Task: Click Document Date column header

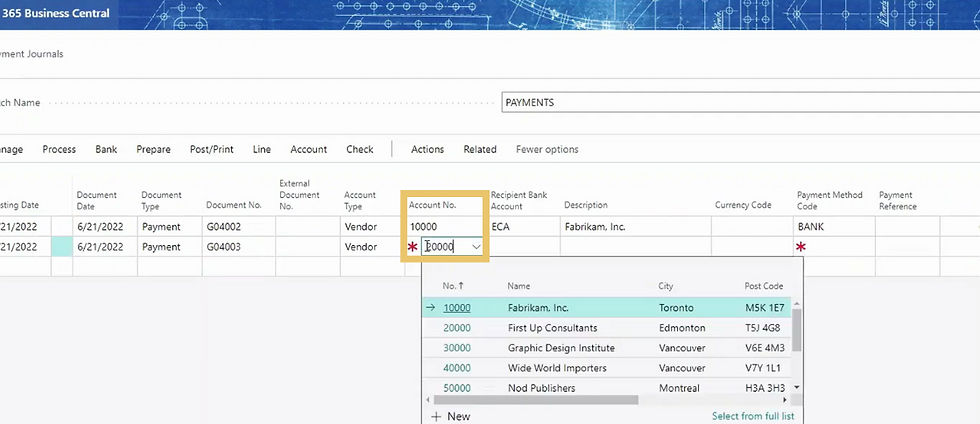Action: point(97,200)
